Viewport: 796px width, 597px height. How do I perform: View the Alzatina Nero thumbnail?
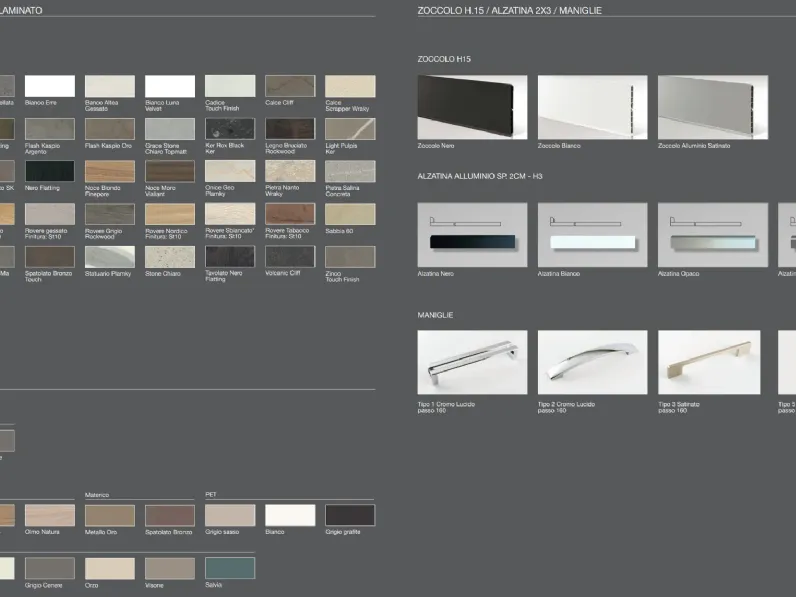pyautogui.click(x=472, y=235)
